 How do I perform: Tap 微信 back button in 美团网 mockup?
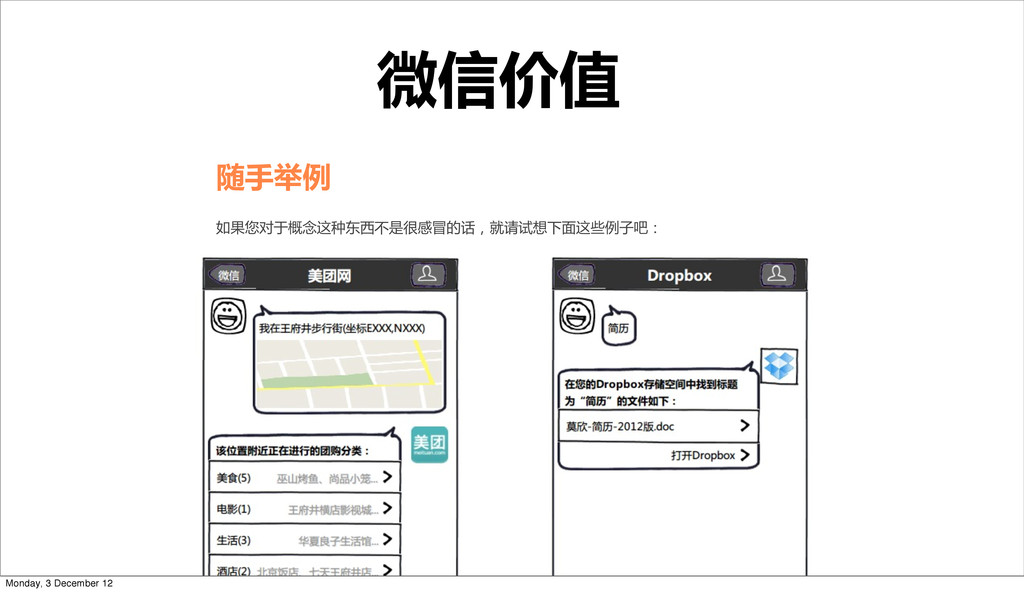(x=227, y=275)
